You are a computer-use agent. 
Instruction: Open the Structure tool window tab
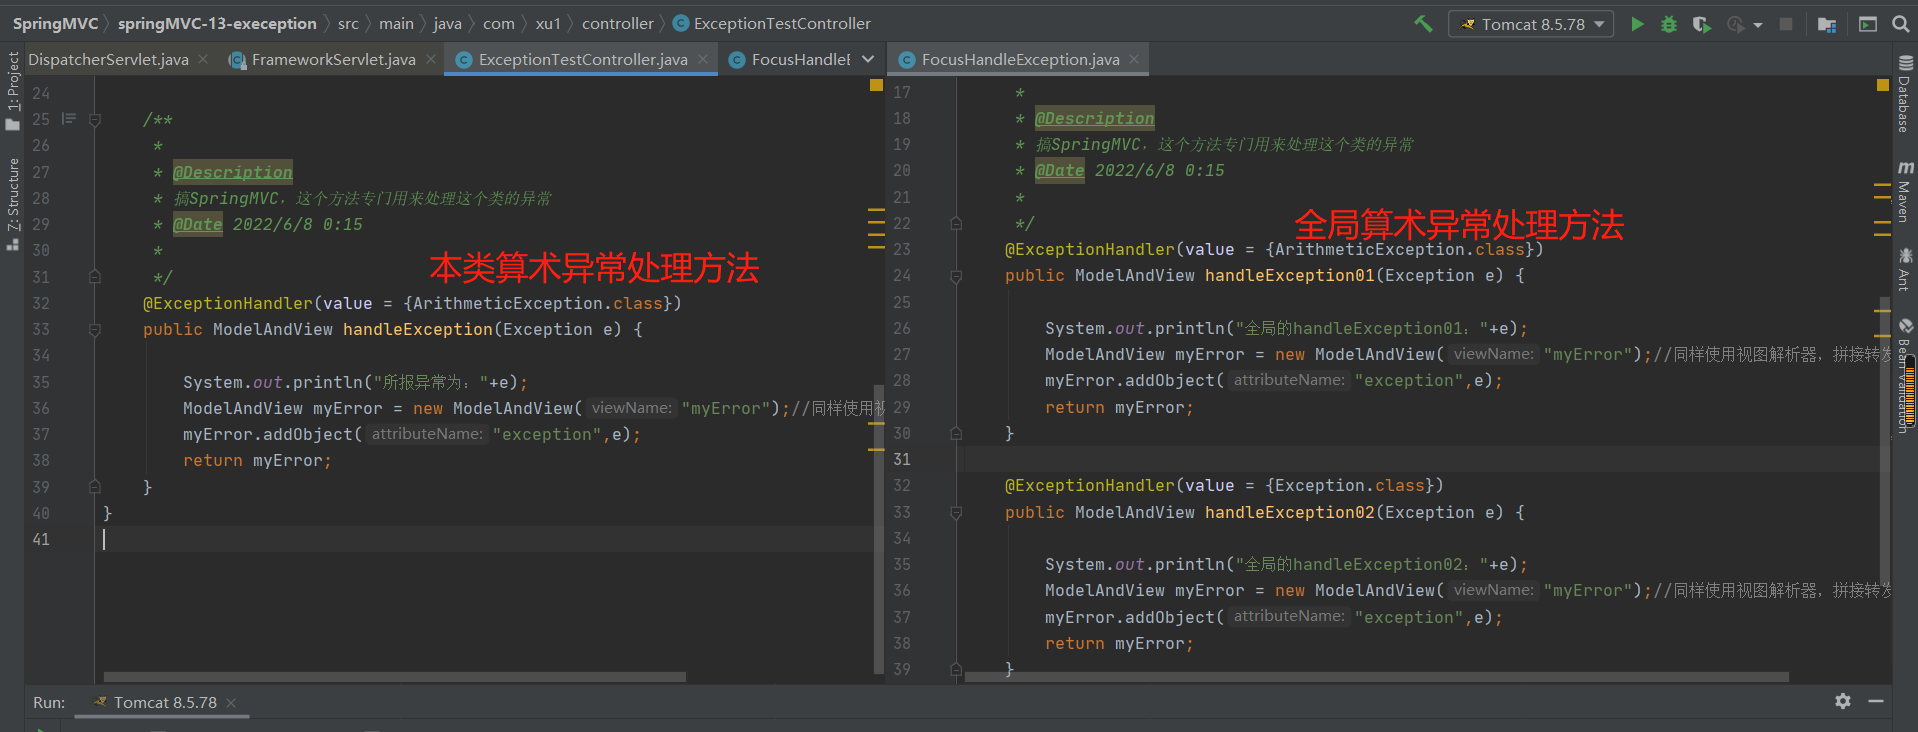click(13, 203)
